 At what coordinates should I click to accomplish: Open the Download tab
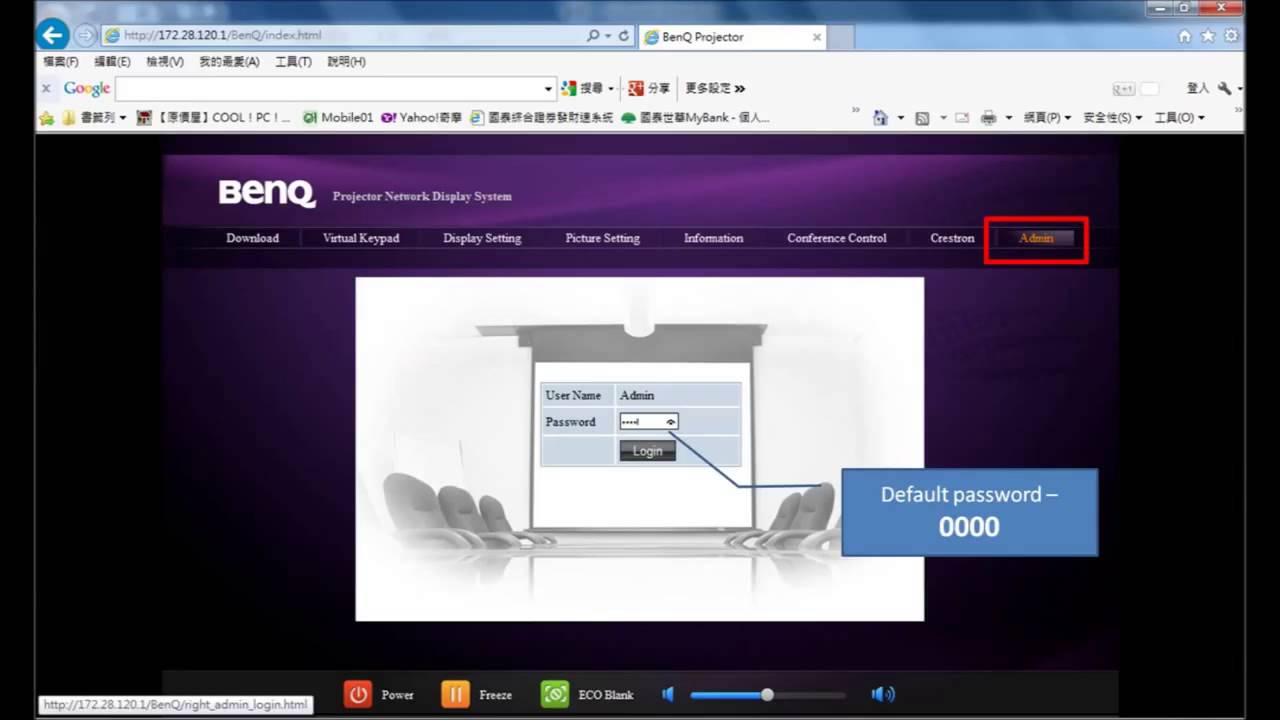(x=252, y=238)
